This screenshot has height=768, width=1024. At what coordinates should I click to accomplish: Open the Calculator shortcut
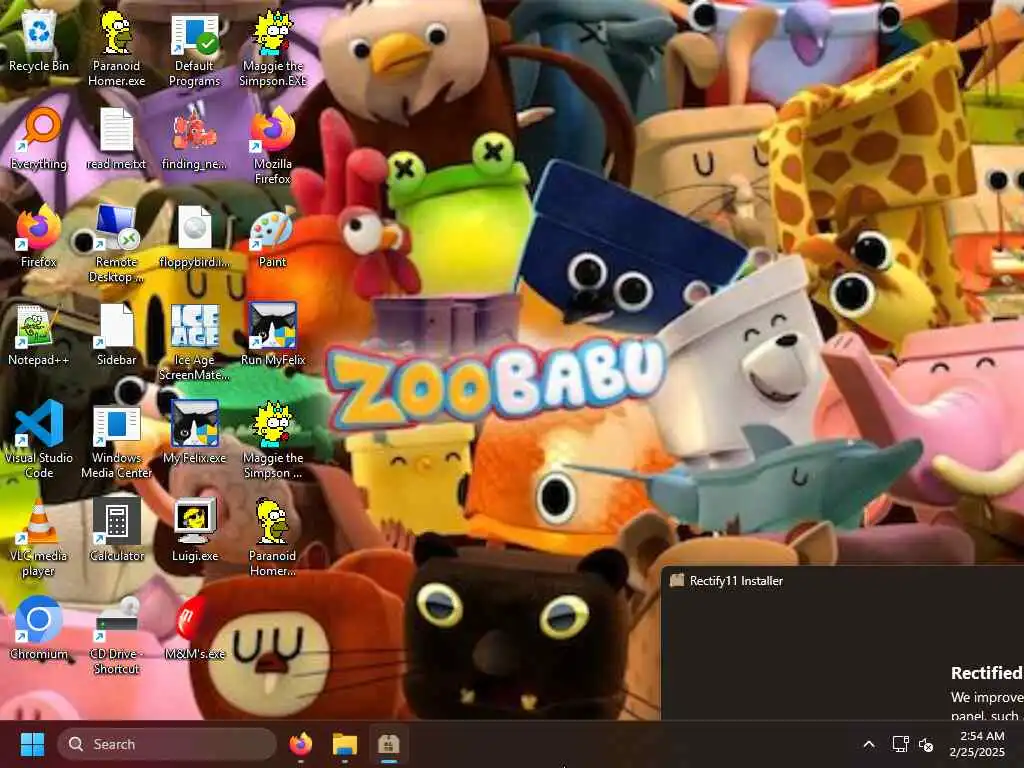pos(116,530)
